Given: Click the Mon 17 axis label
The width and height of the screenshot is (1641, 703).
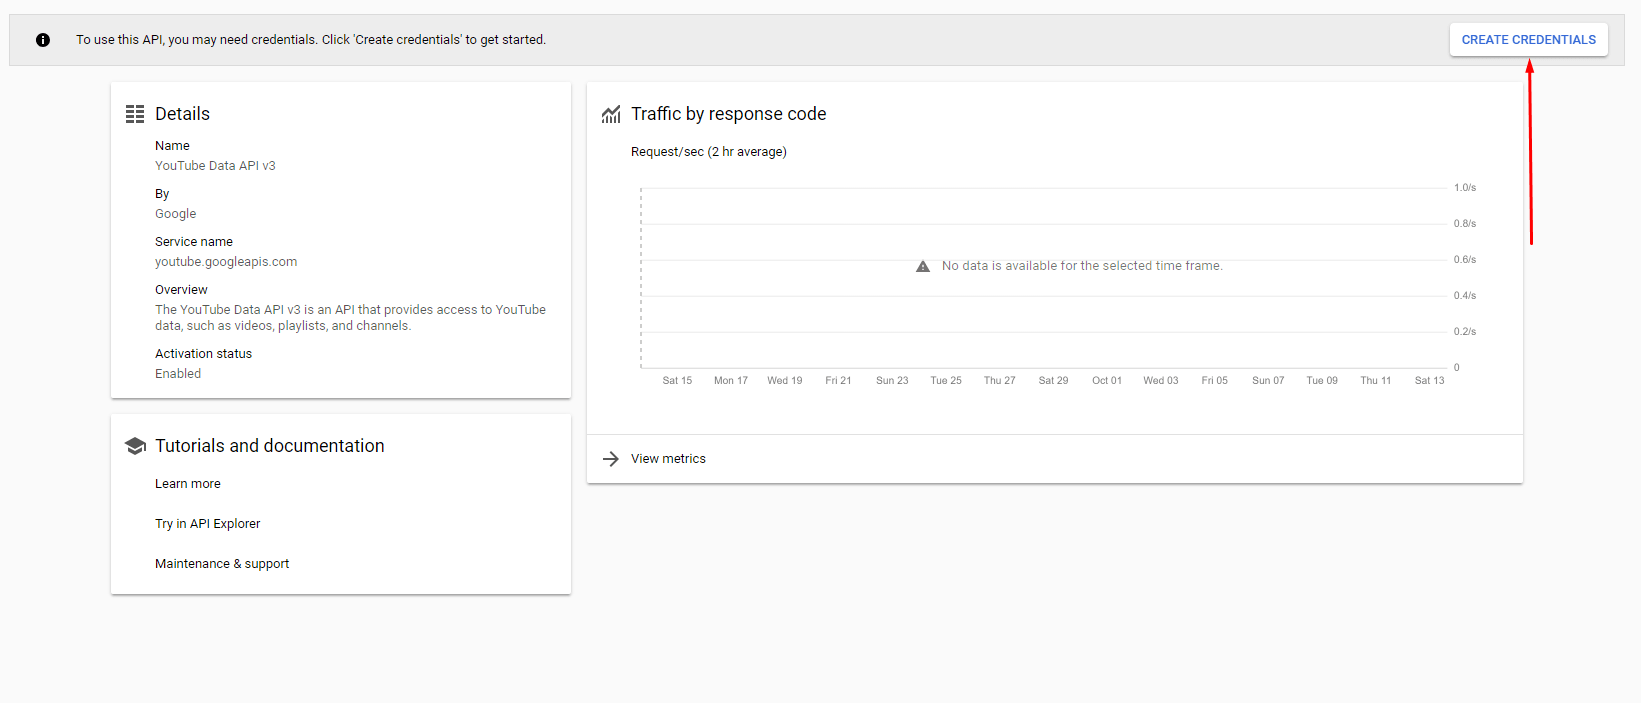Looking at the screenshot, I should 731,381.
